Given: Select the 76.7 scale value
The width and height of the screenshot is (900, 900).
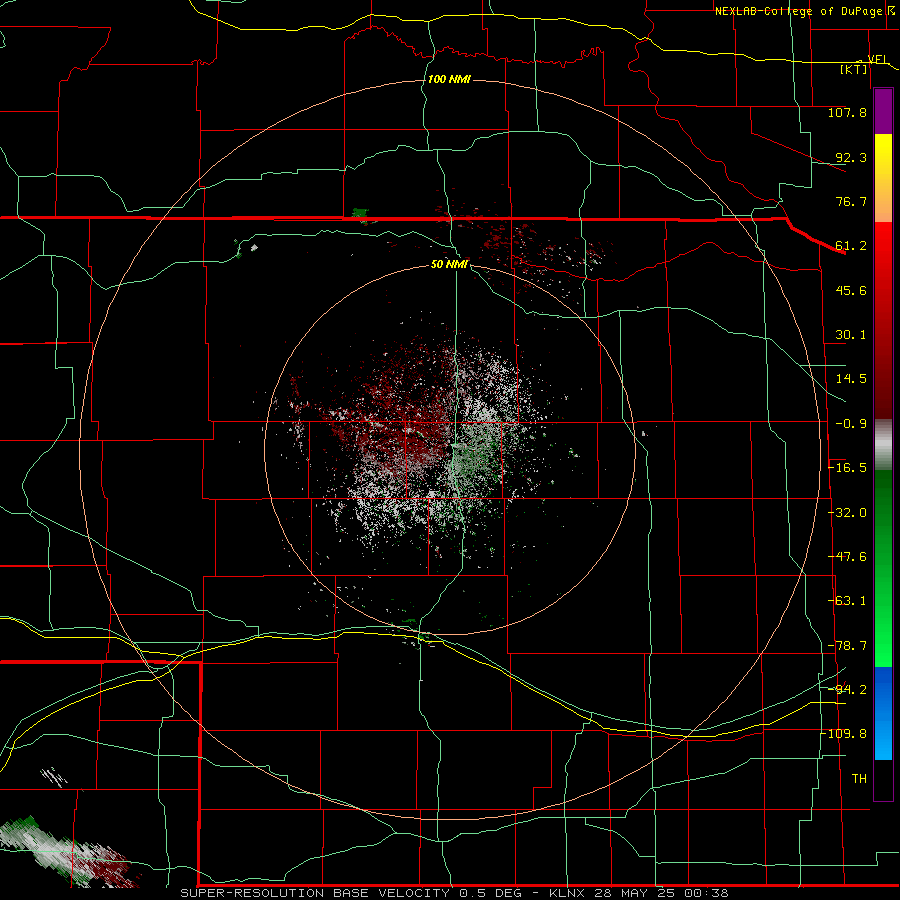Looking at the screenshot, I should (x=851, y=201).
